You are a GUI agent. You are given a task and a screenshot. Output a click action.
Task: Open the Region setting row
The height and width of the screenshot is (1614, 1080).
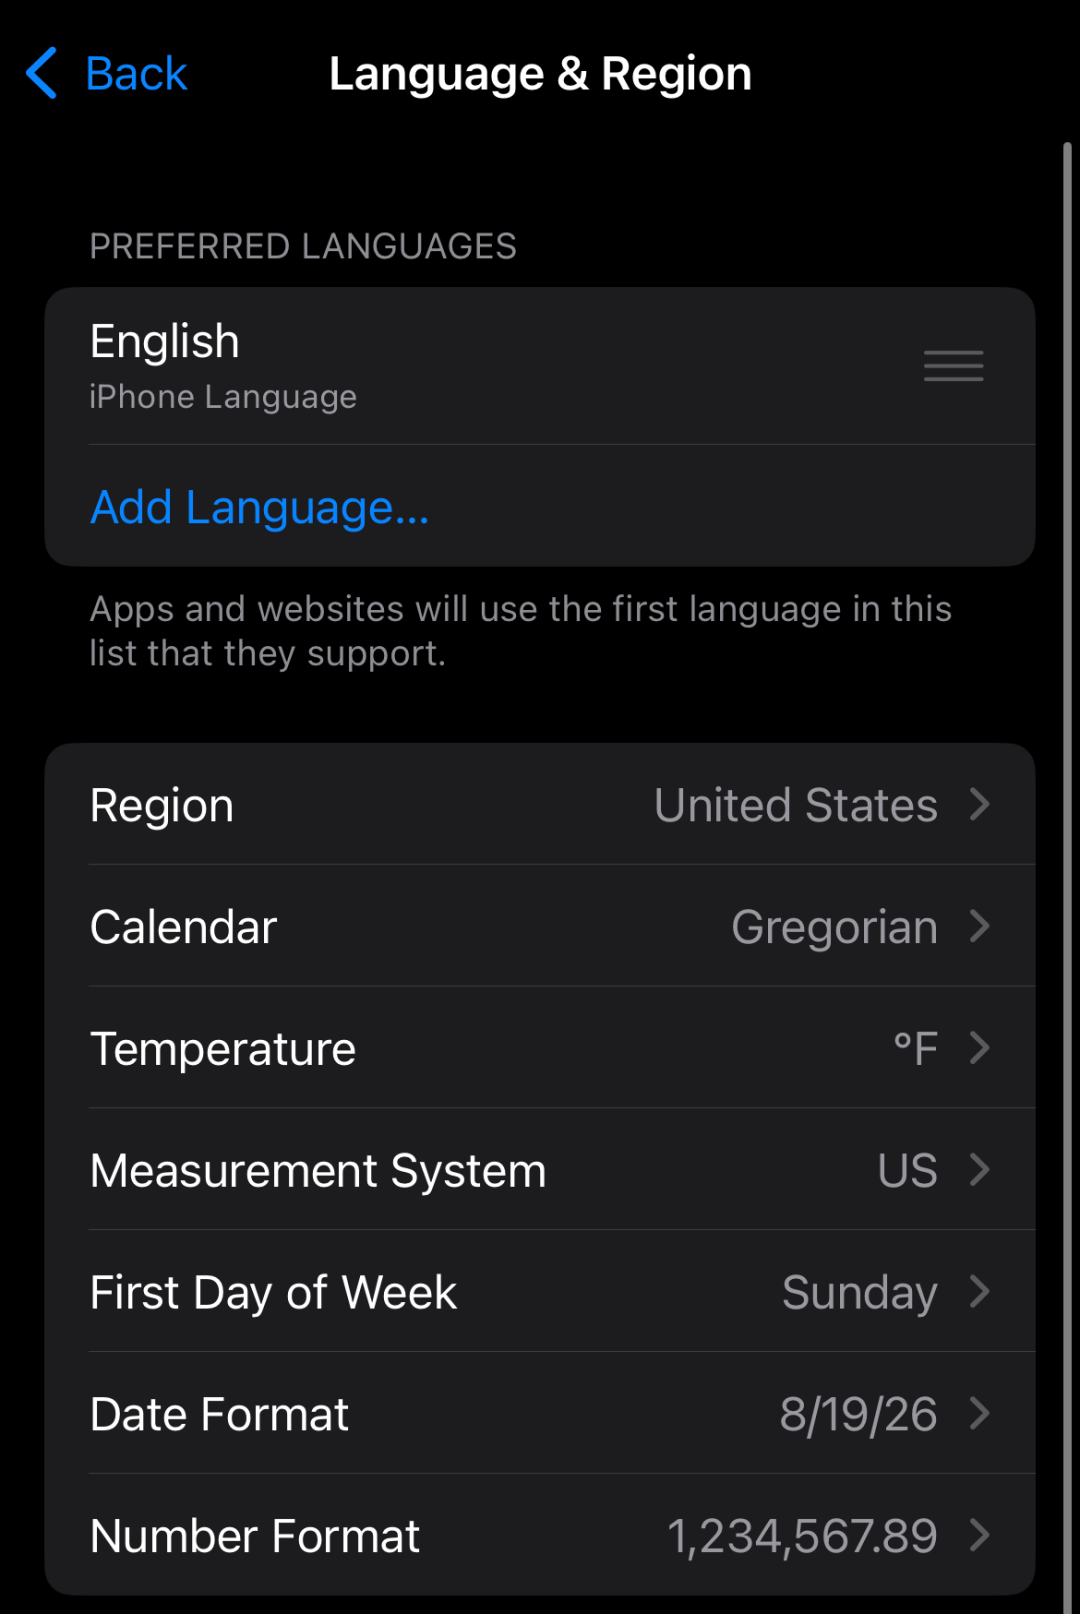540,804
